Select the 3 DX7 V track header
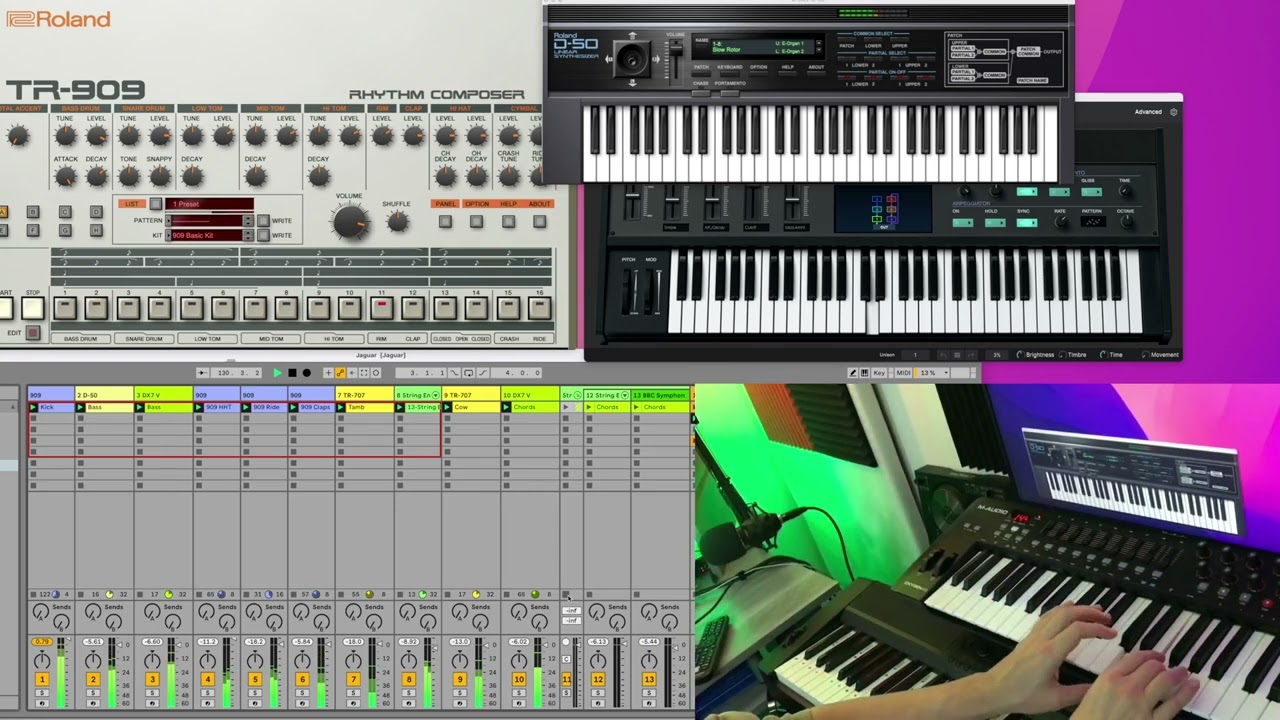Screen dimensions: 1280x720 tap(164, 395)
